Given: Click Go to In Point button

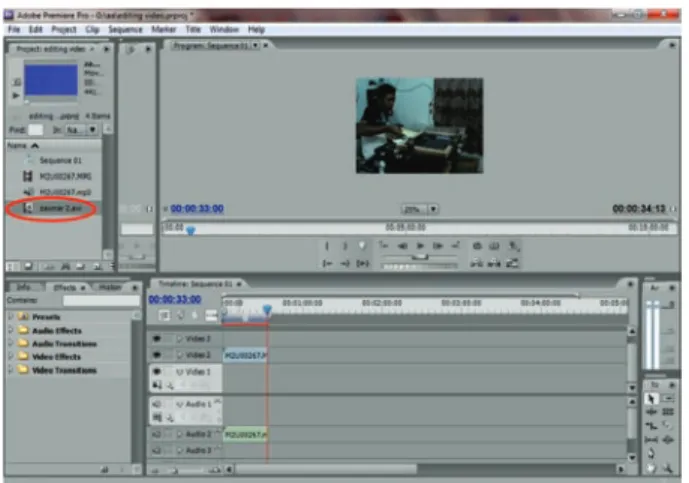Looking at the screenshot, I should click(327, 264).
